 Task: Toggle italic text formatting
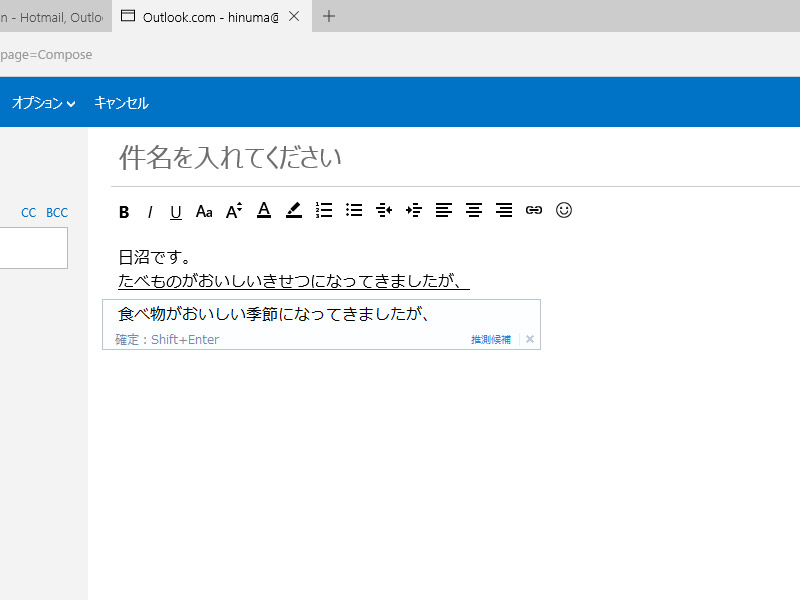pyautogui.click(x=150, y=211)
